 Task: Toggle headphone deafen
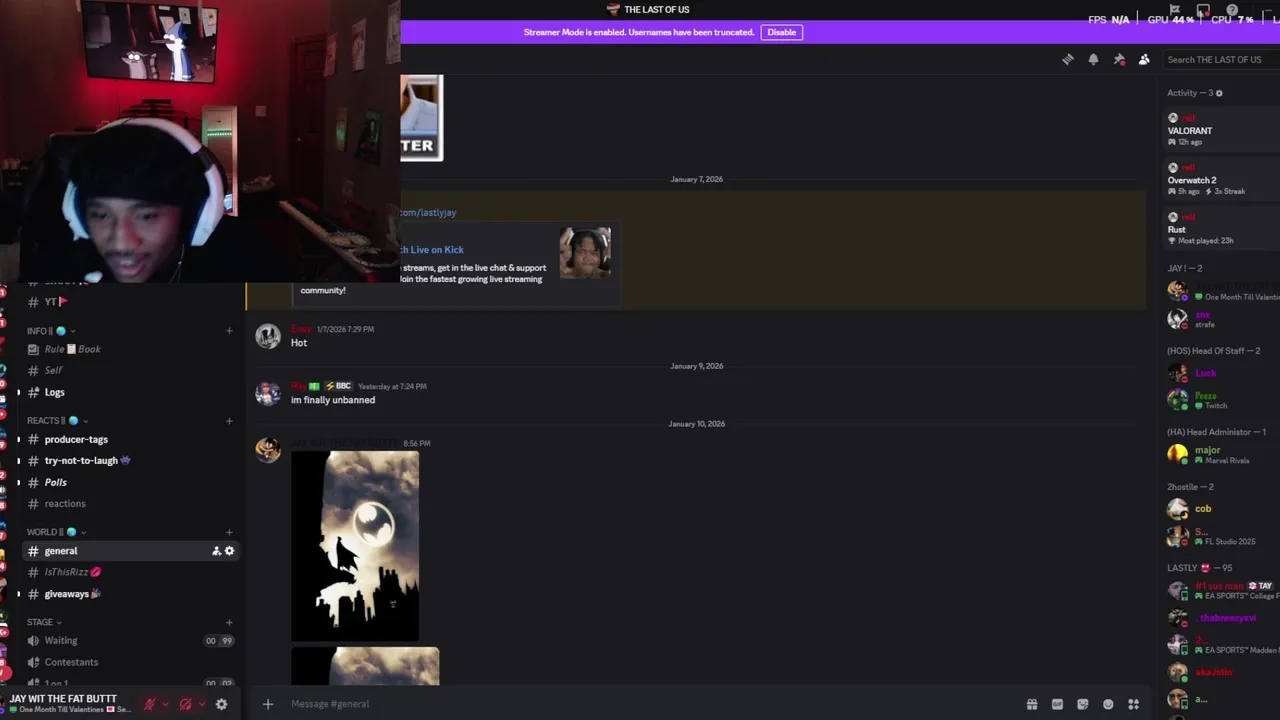pos(185,704)
